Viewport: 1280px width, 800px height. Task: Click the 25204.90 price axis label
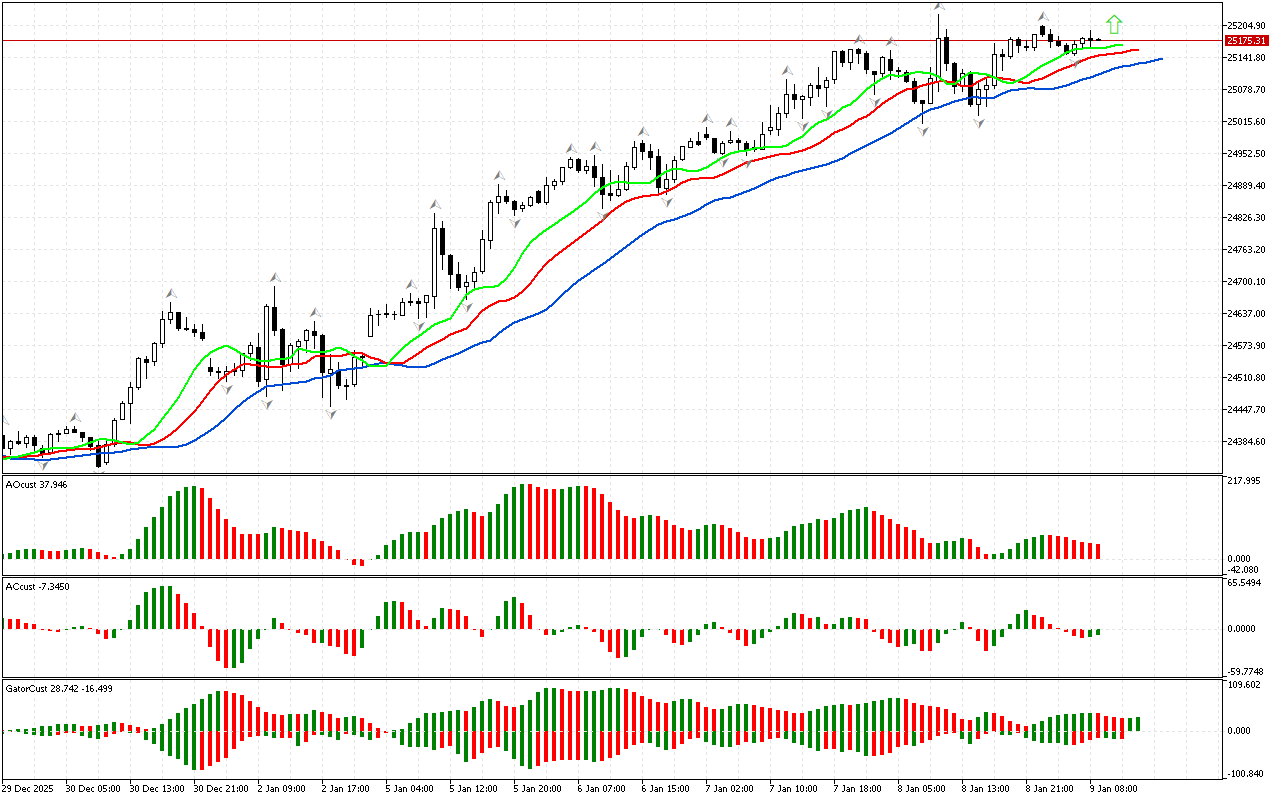(1247, 26)
